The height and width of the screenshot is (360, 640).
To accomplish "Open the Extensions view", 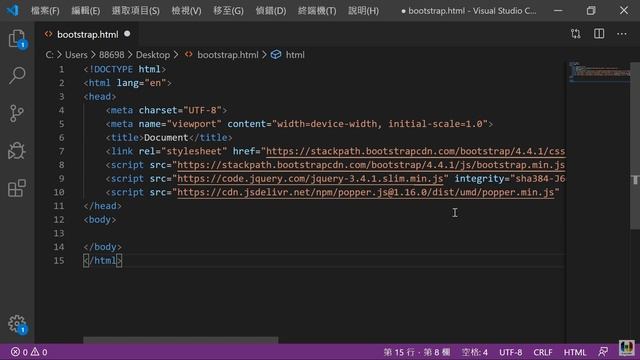I will 17,188.
